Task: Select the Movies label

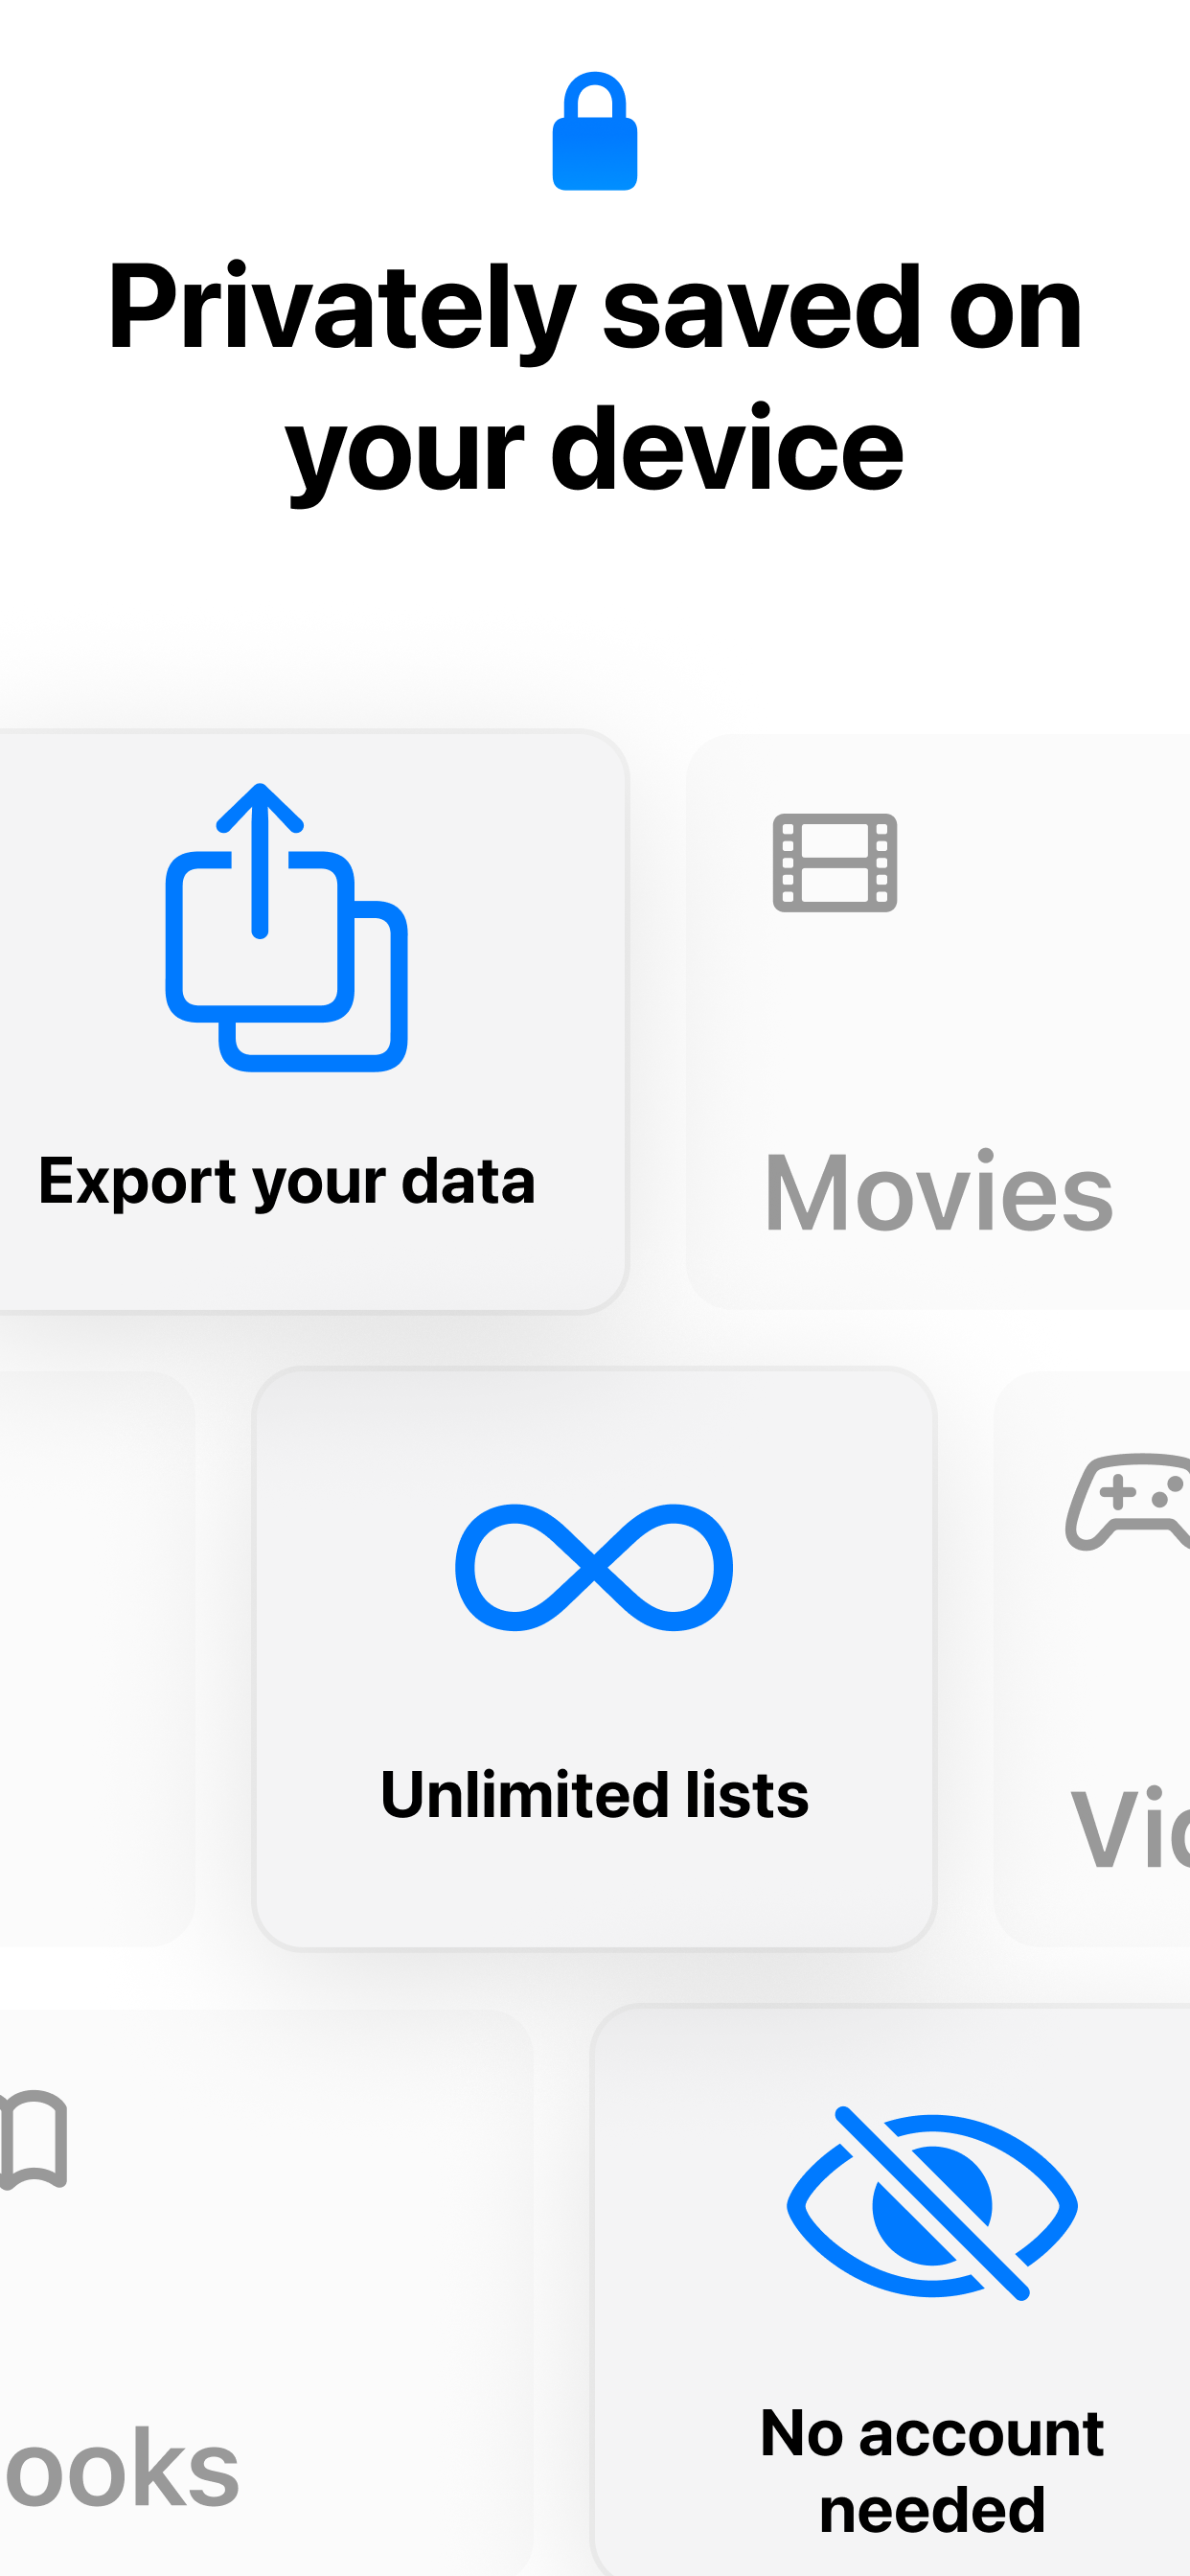Action: coord(938,1192)
